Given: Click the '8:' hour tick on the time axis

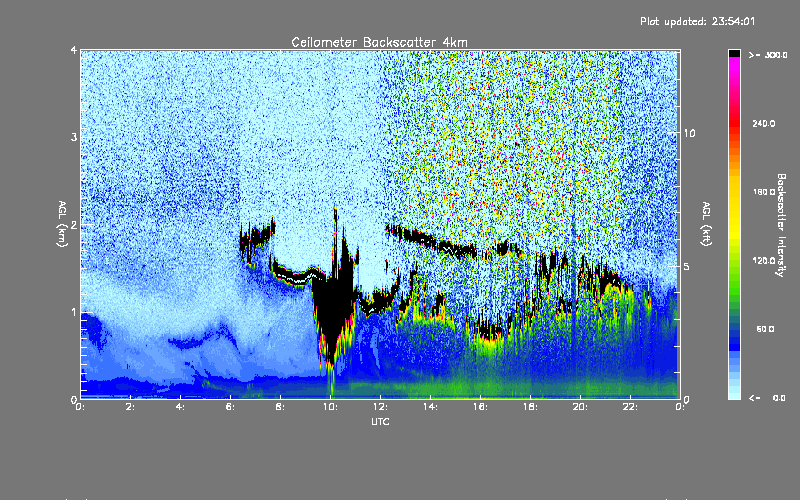Looking at the screenshot, I should 280,407.
